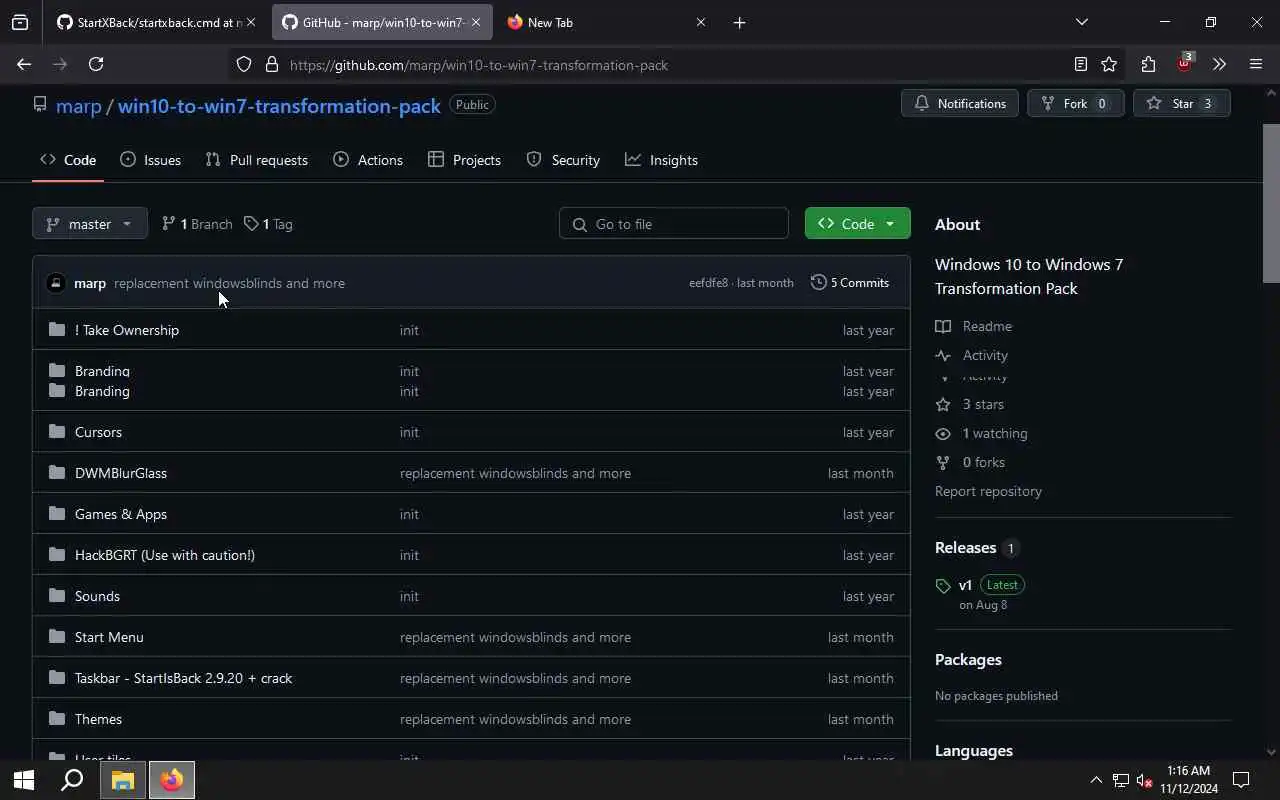
Task: Show more tools overflow chevrons
Action: [x=1219, y=64]
